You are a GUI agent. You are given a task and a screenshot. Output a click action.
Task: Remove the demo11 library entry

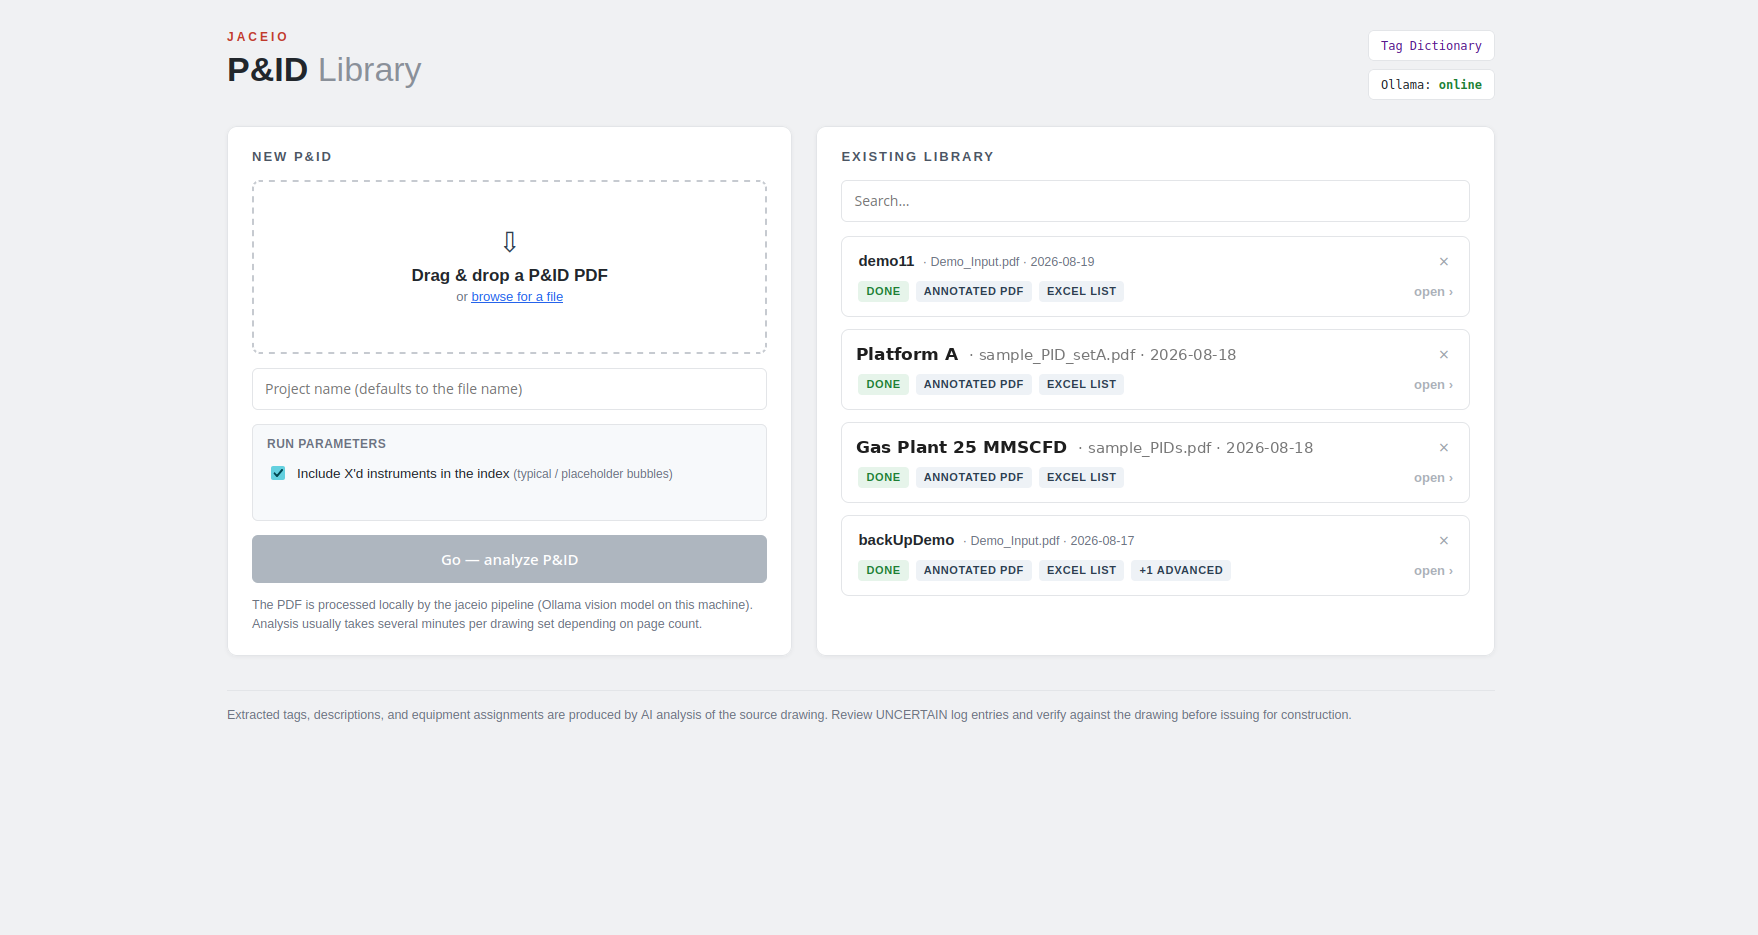click(x=1443, y=262)
